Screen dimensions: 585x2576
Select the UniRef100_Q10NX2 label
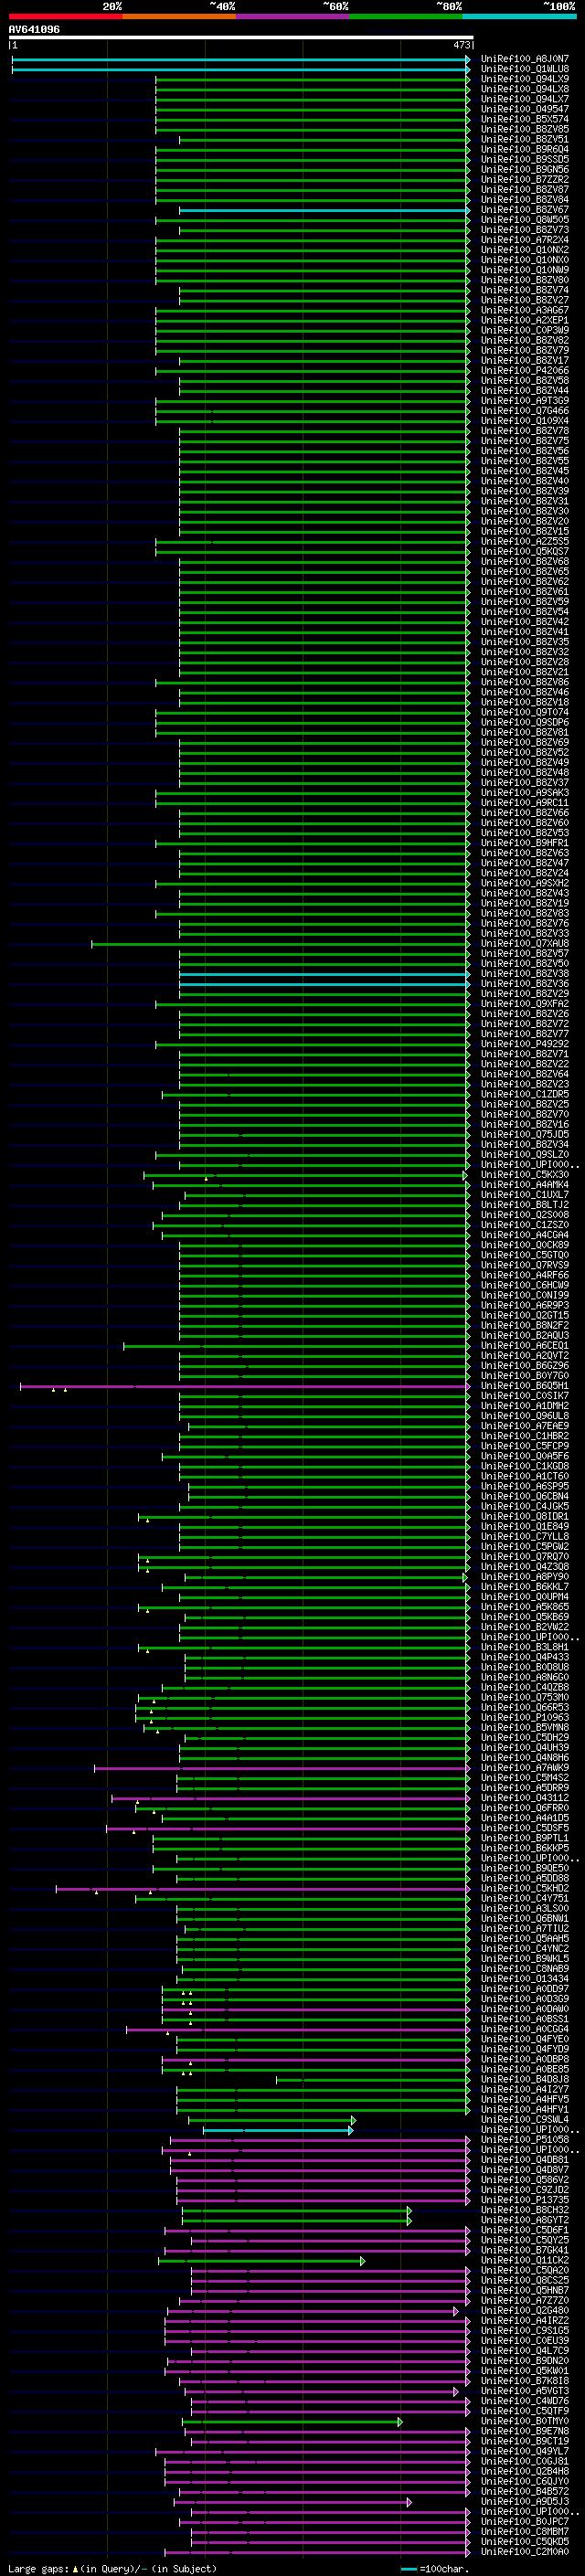[x=525, y=250]
